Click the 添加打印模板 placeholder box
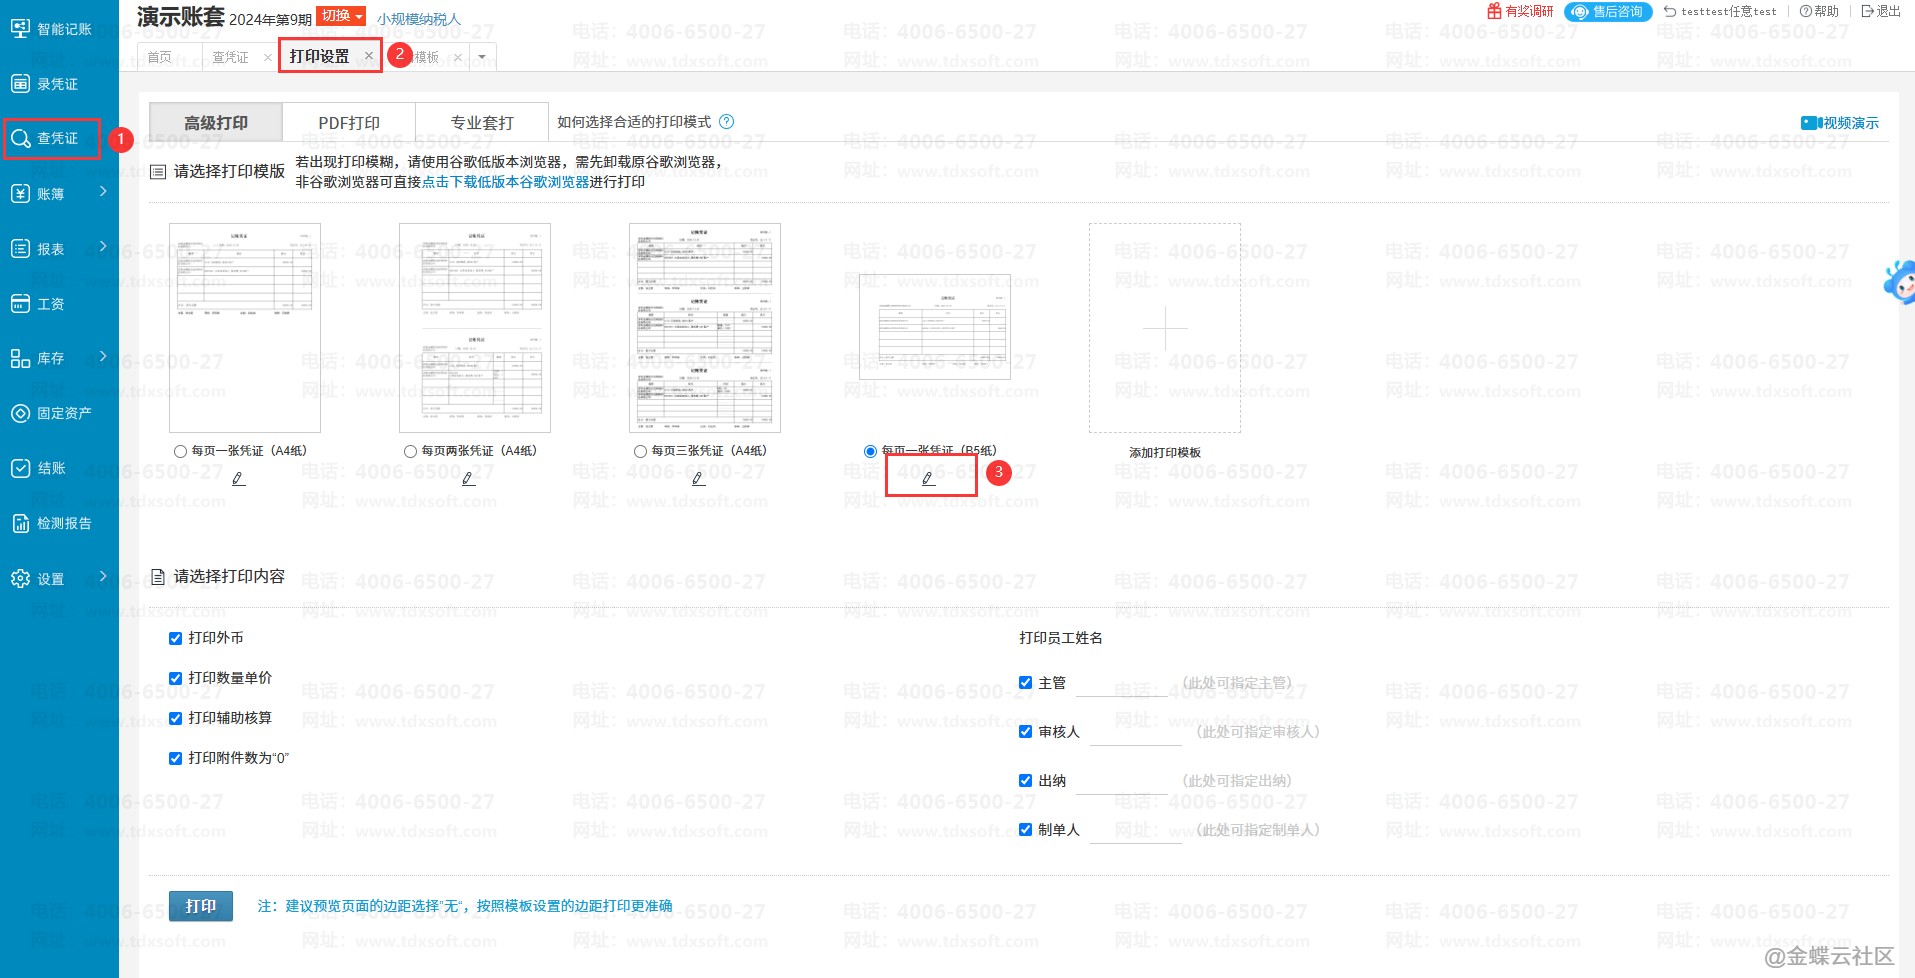 point(1164,328)
